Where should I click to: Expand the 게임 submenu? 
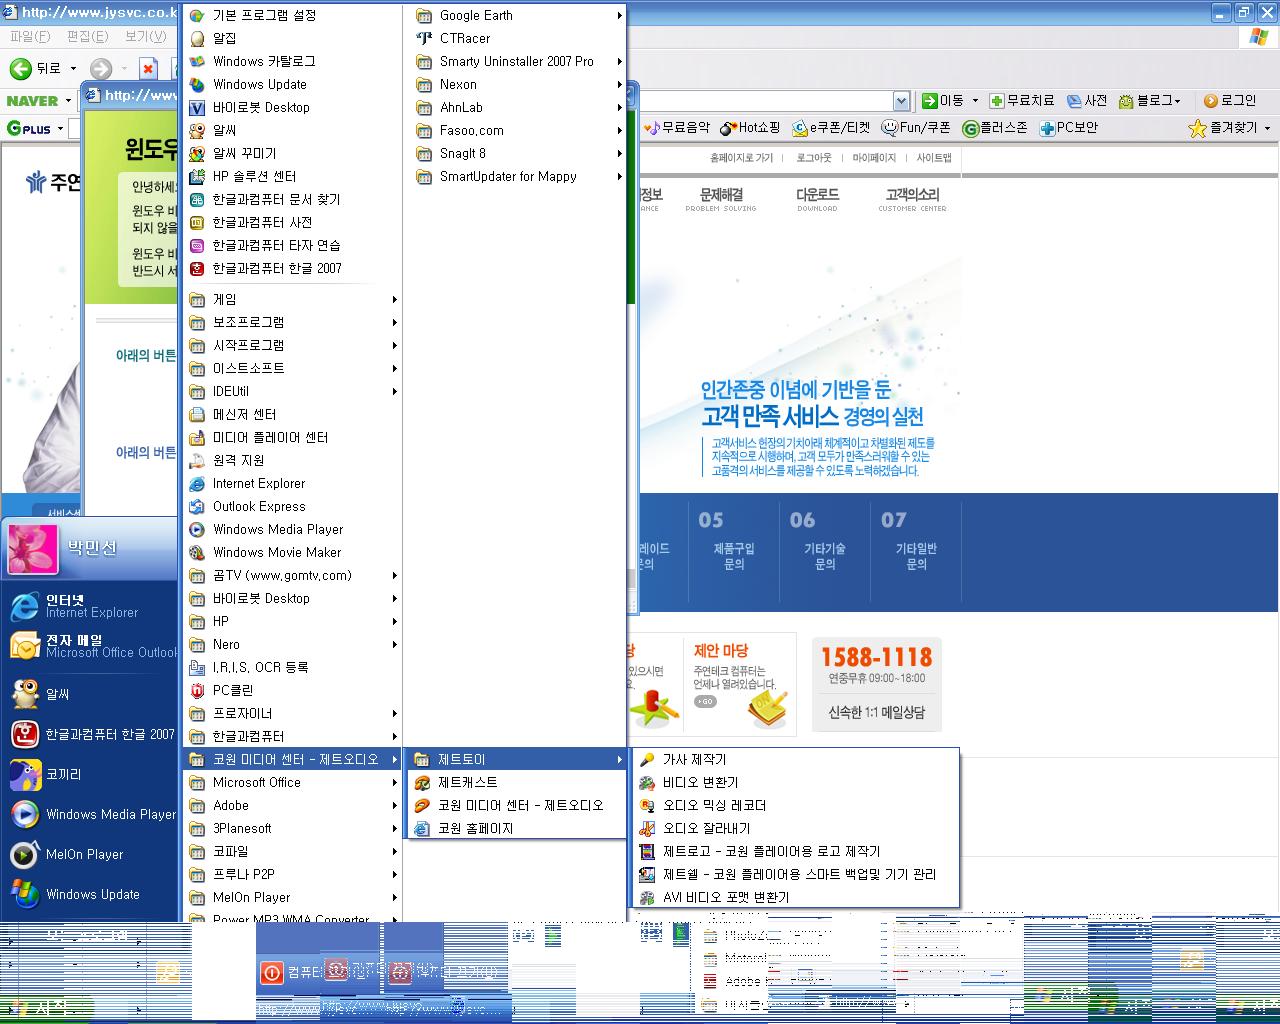click(292, 299)
